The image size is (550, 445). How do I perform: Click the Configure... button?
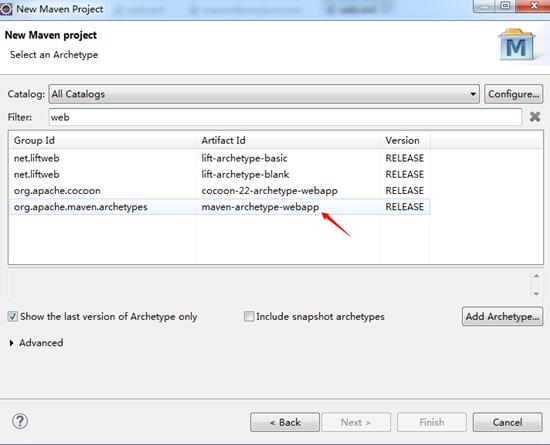[514, 94]
